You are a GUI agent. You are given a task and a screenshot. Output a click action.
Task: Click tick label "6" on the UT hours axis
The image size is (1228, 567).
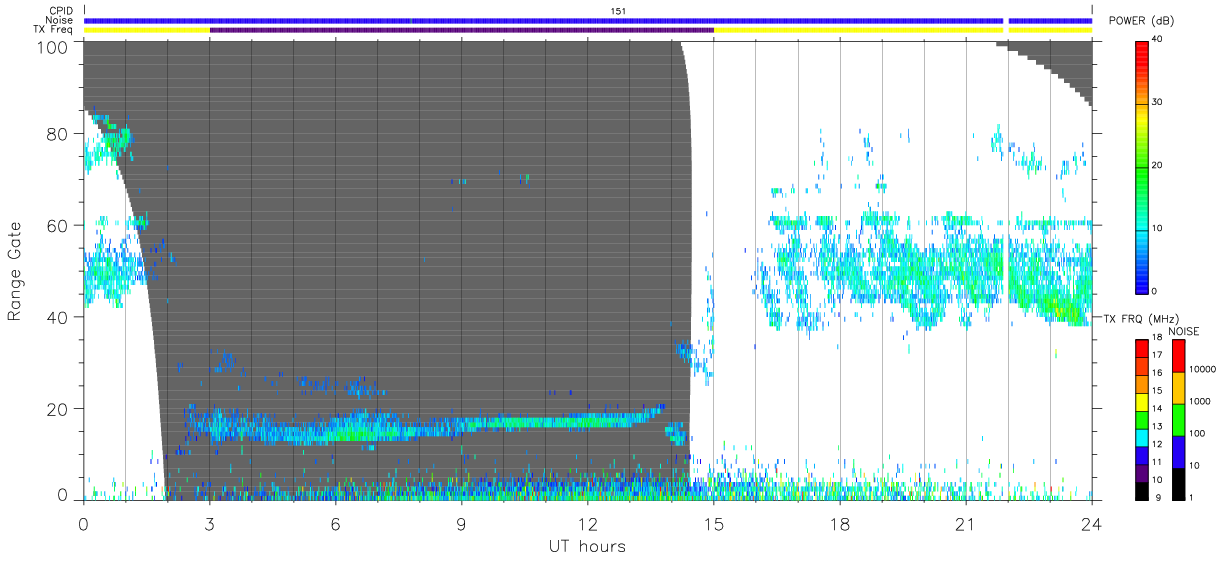click(x=335, y=523)
